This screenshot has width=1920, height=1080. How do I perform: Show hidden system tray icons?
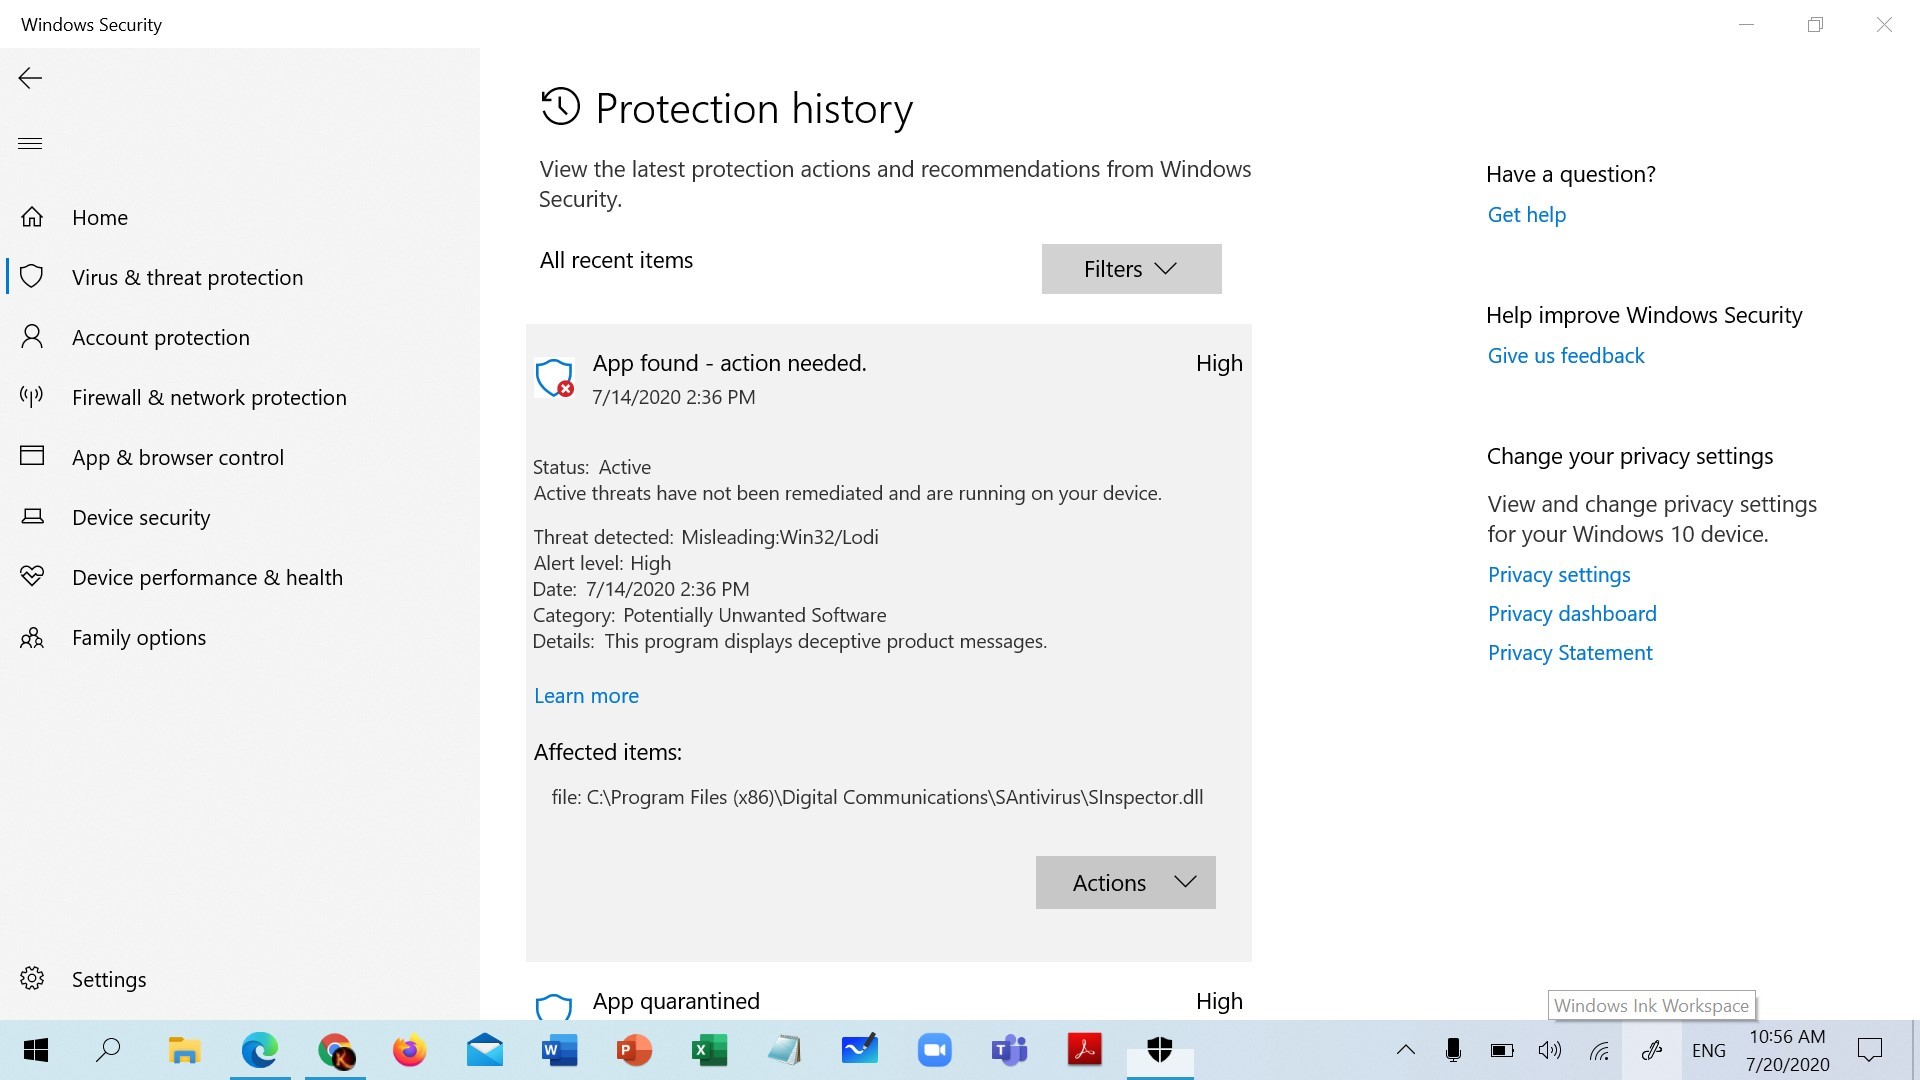1405,1050
